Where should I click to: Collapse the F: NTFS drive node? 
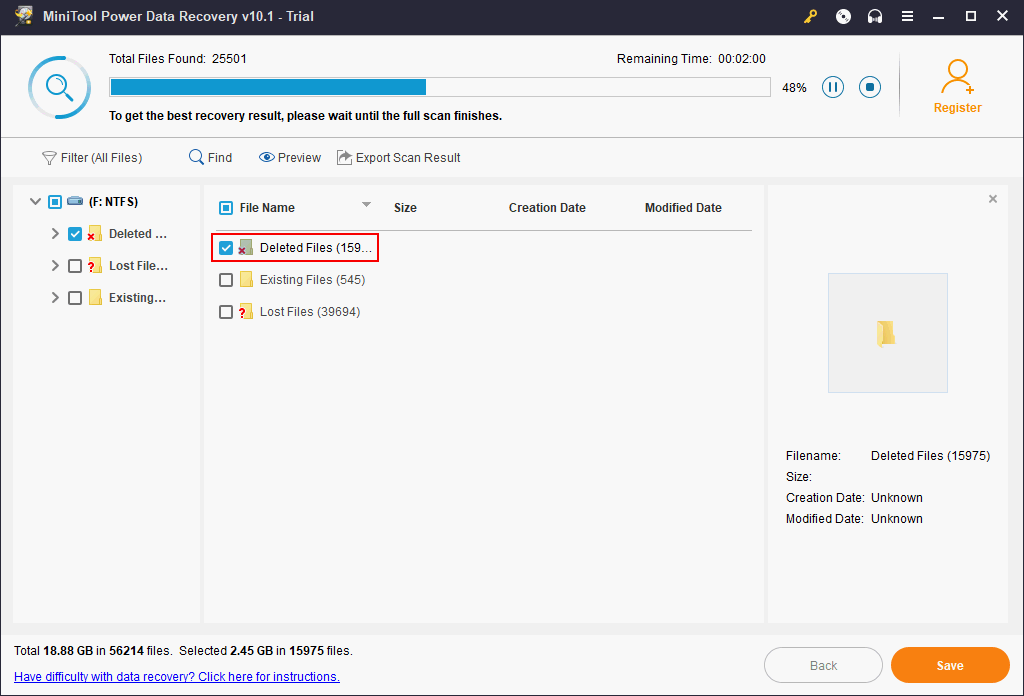[35, 202]
